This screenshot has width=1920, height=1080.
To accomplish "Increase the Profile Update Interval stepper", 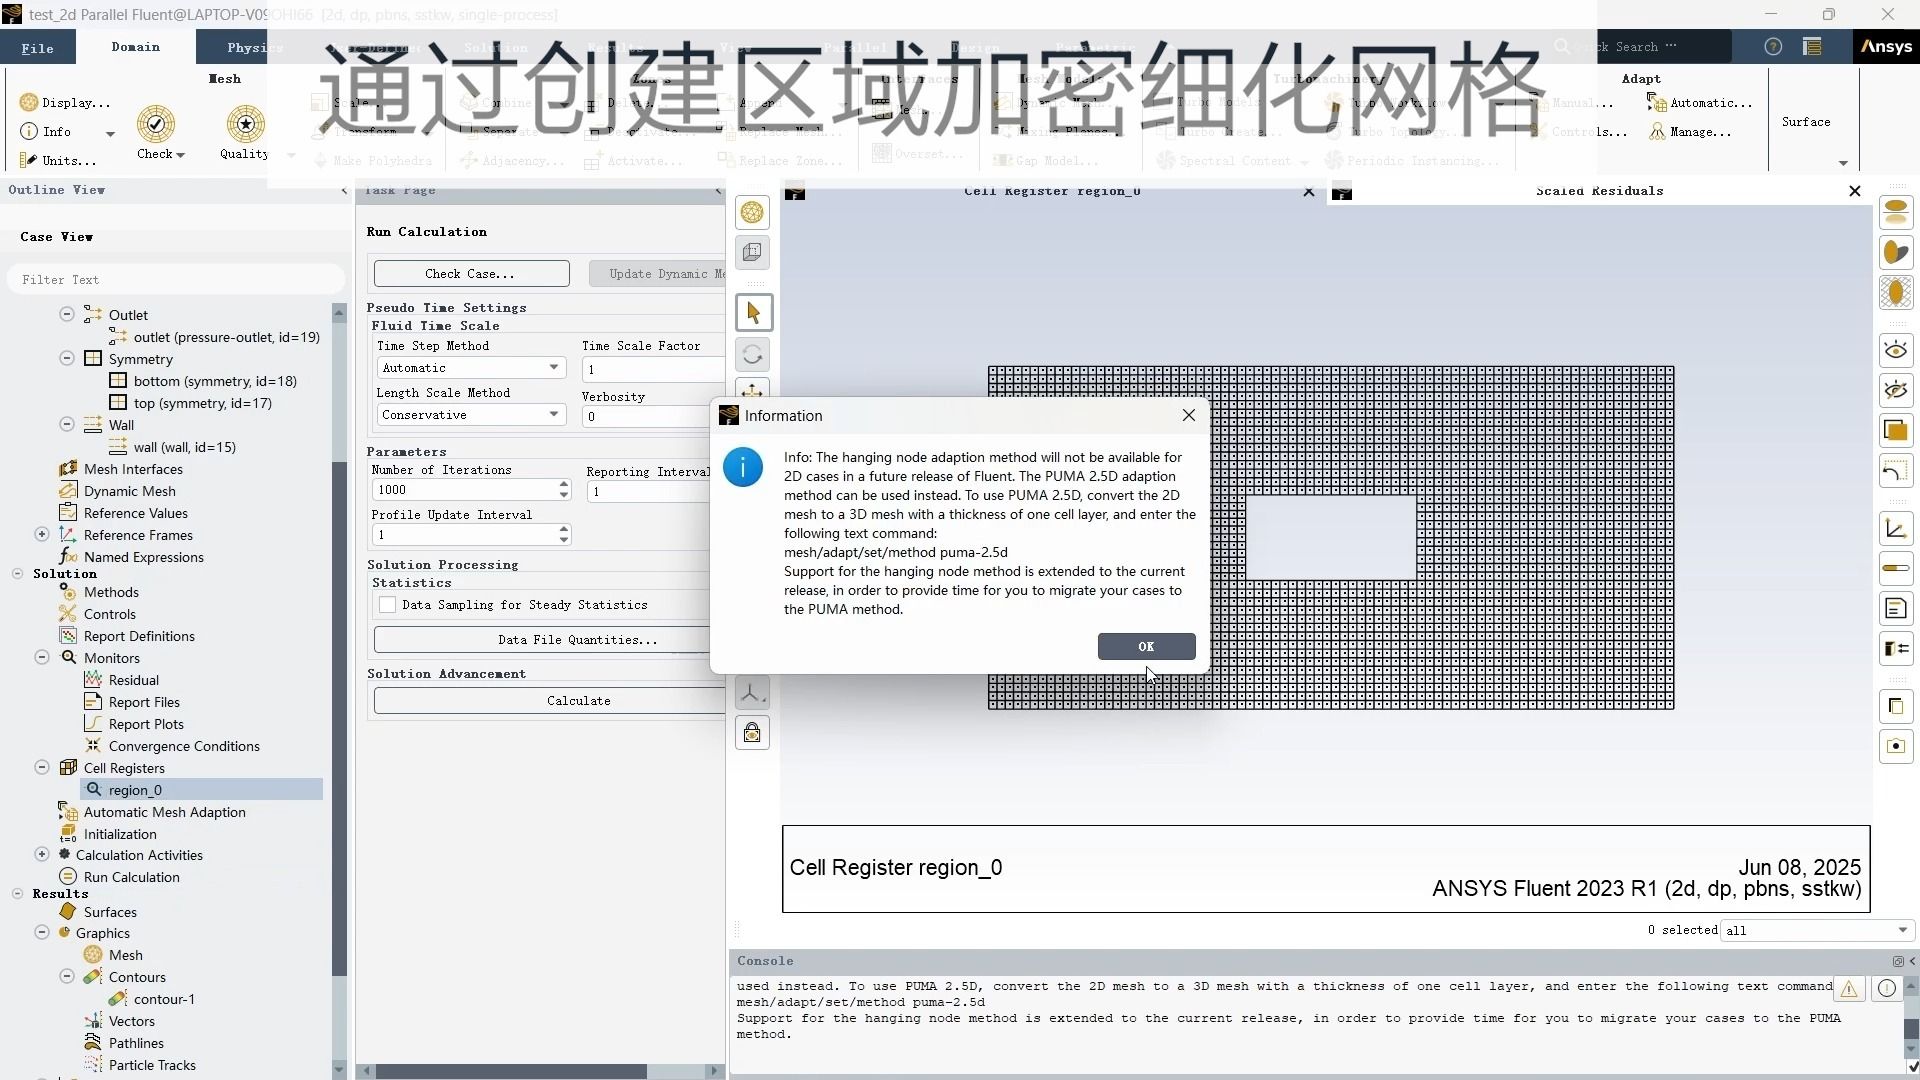I will [x=564, y=528].
